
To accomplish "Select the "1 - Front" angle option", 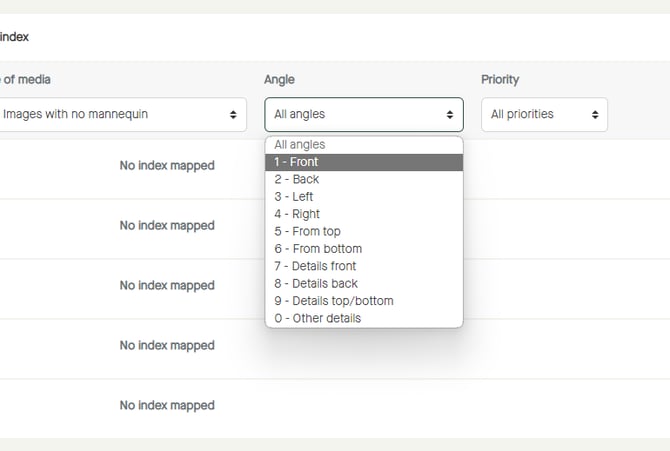I will click(363, 162).
